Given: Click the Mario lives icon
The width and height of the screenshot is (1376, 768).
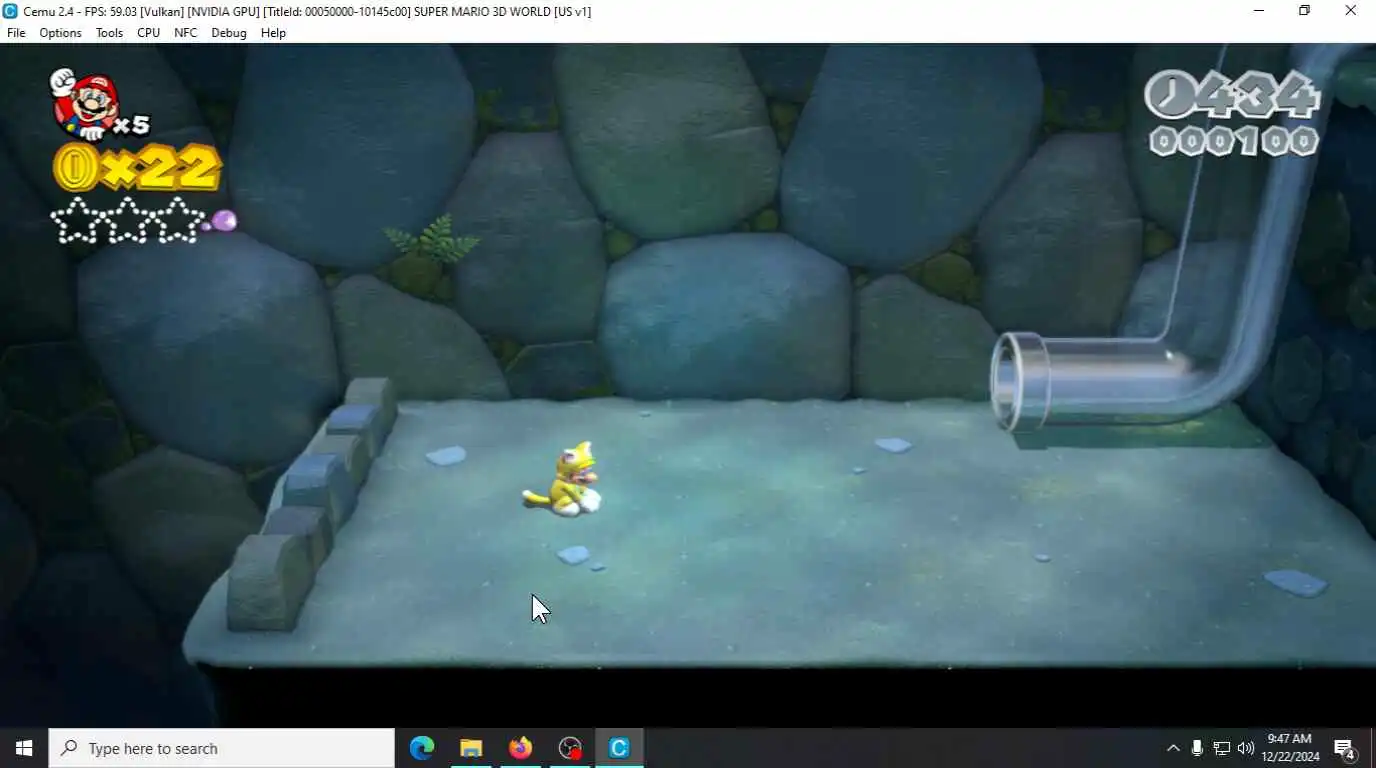Looking at the screenshot, I should (x=87, y=103).
